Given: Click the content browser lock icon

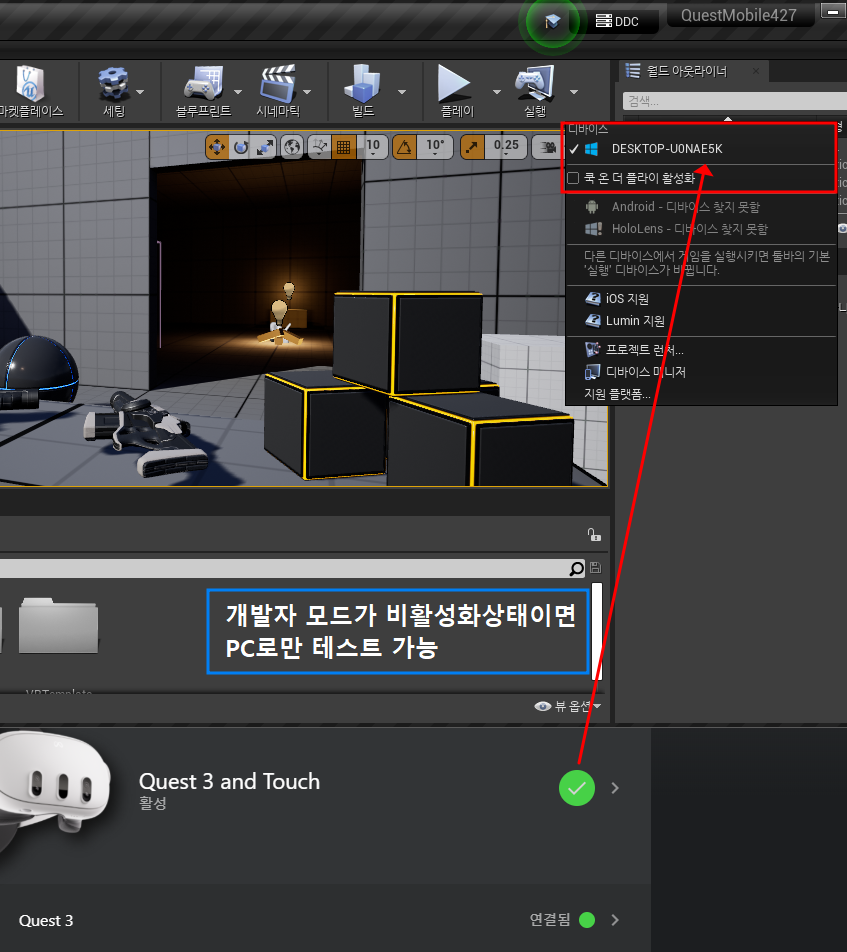Looking at the screenshot, I should click(594, 535).
